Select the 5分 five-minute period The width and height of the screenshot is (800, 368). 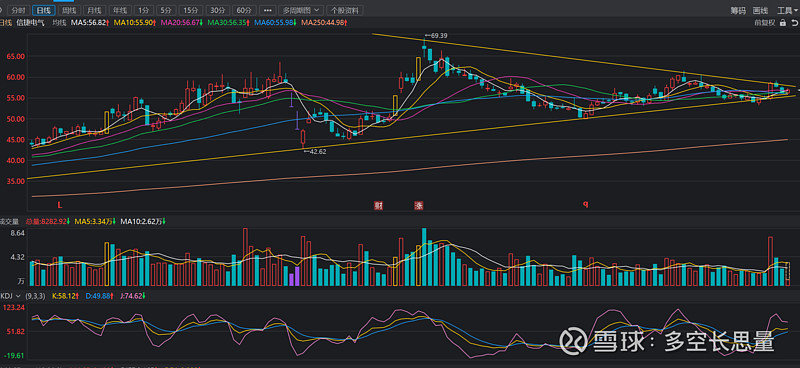(x=165, y=10)
